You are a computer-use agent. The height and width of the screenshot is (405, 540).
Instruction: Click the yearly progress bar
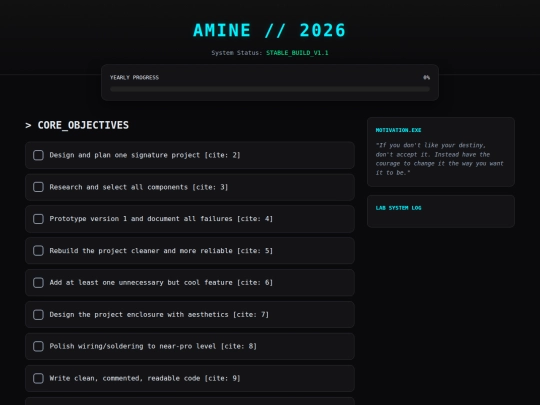tap(270, 89)
